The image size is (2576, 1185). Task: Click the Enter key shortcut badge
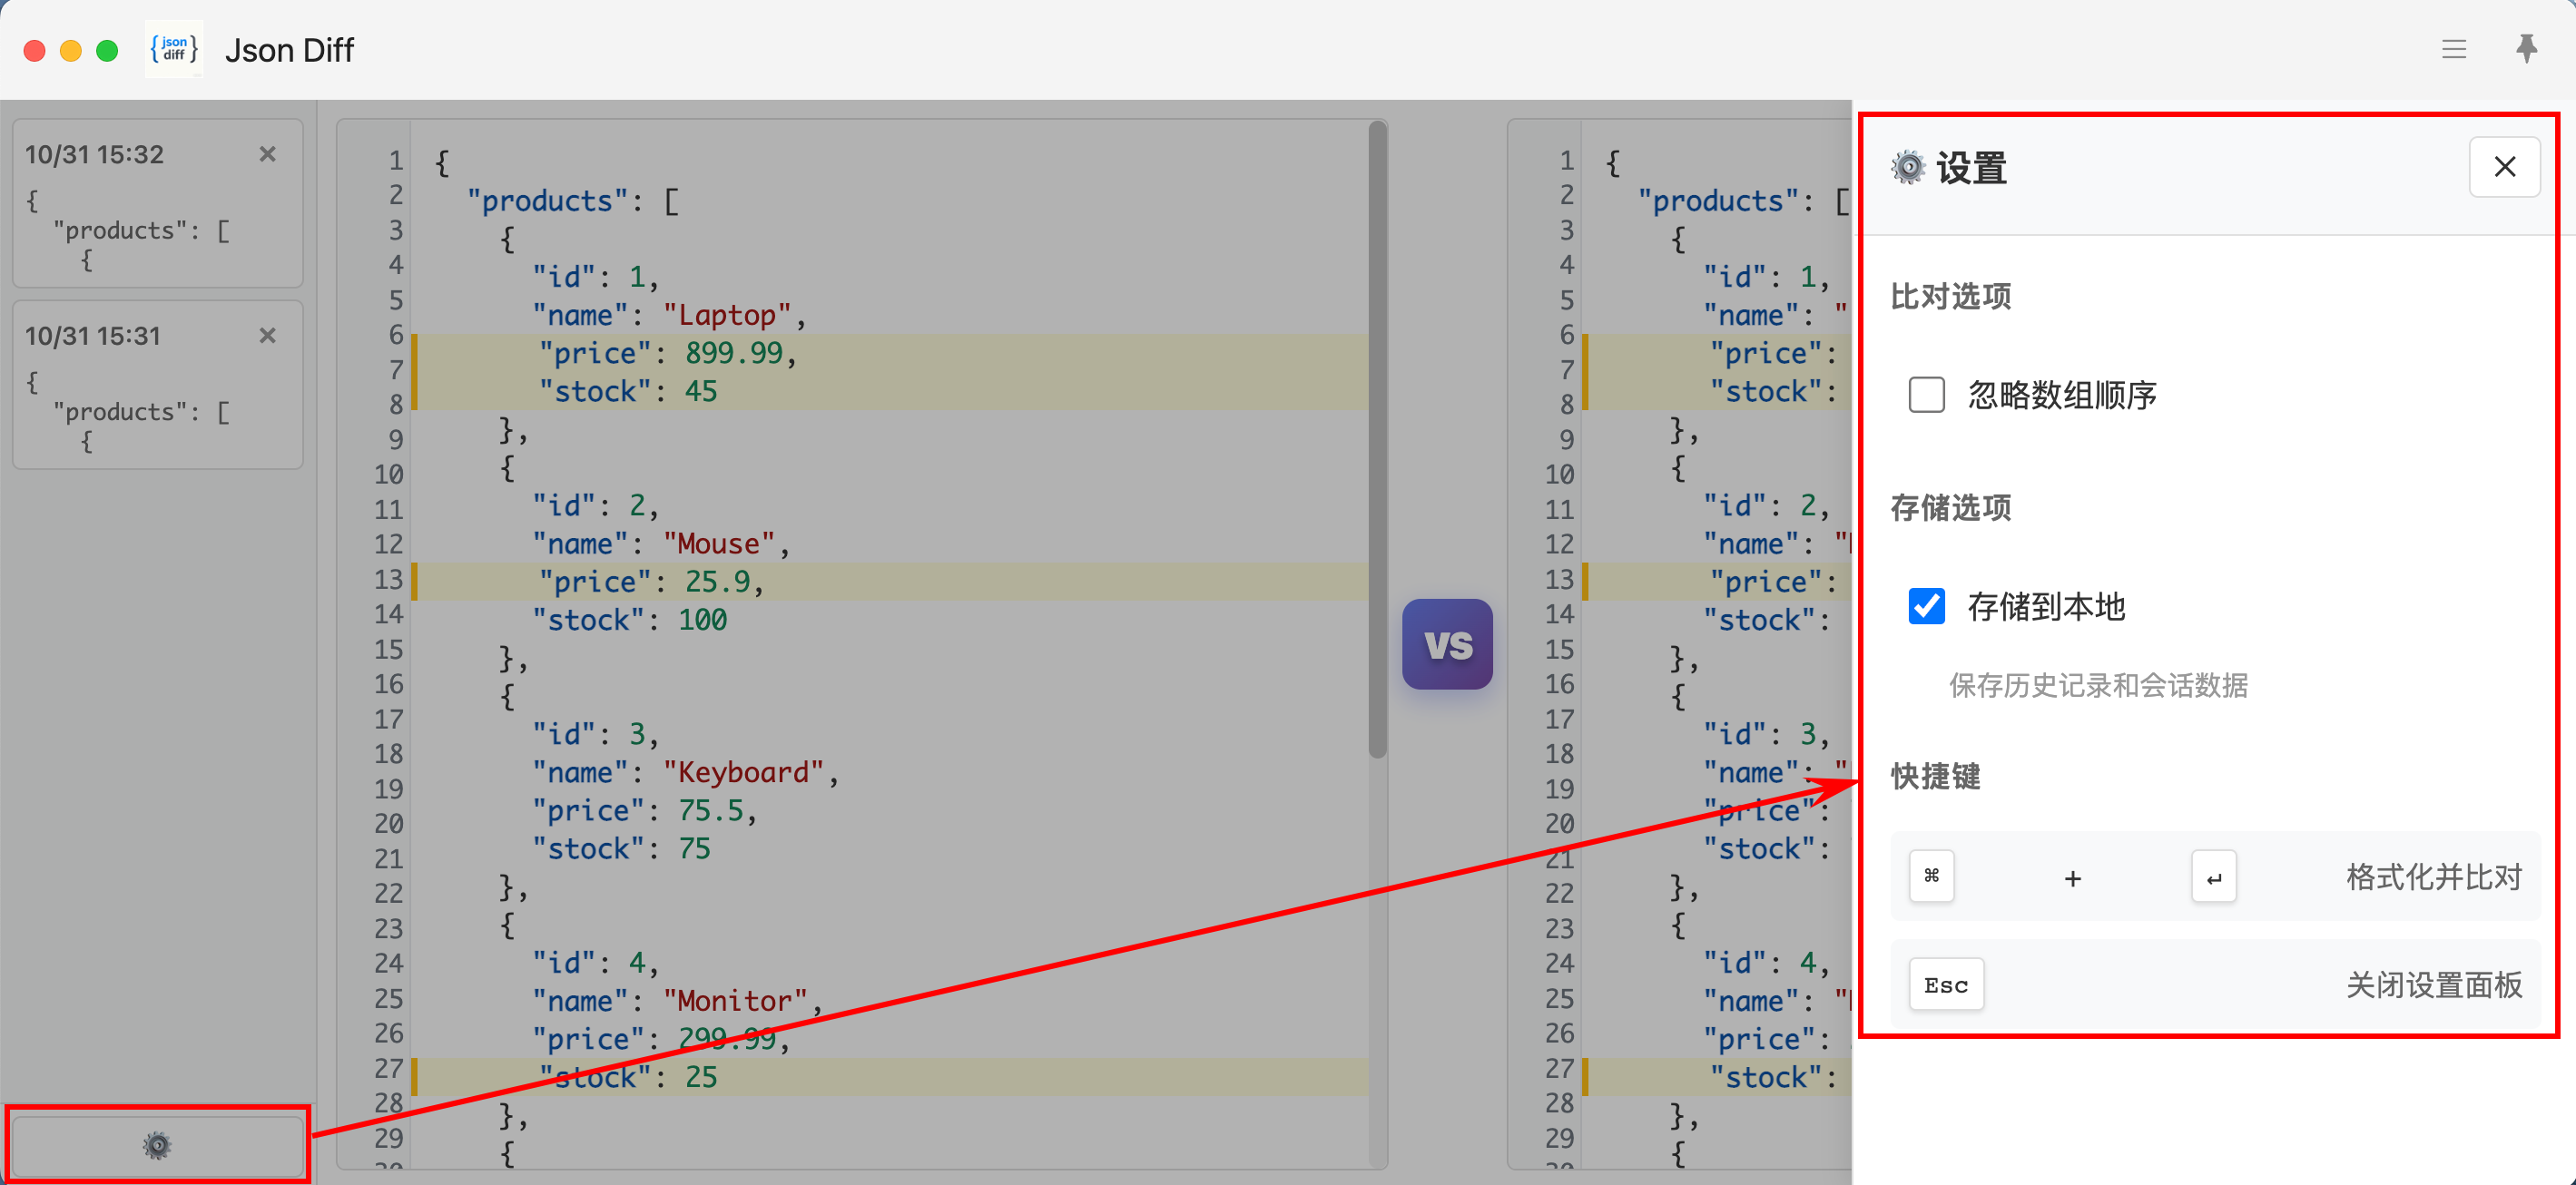(2213, 877)
